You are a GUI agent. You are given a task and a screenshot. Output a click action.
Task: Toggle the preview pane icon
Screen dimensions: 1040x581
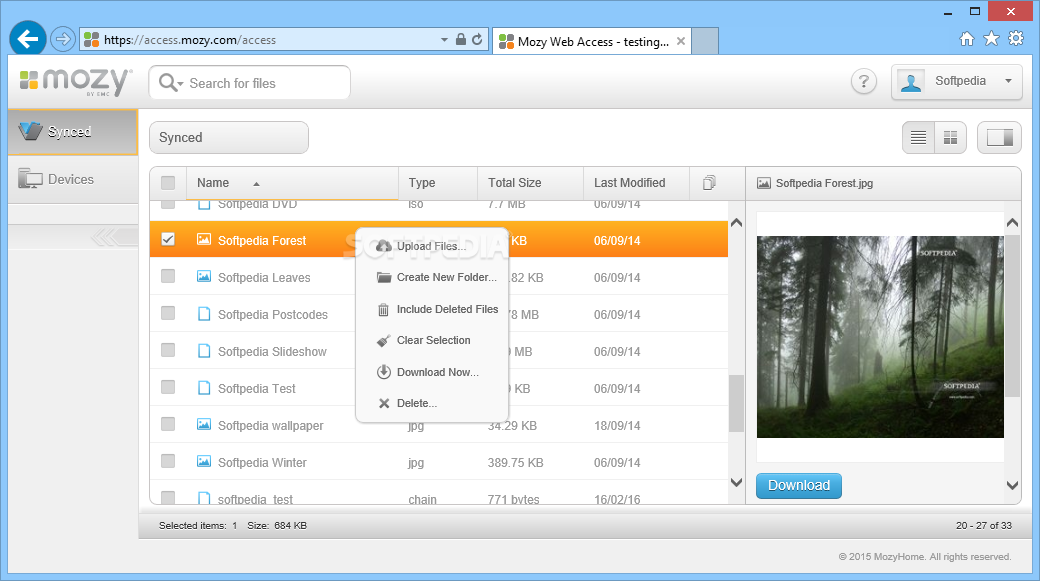(x=999, y=137)
